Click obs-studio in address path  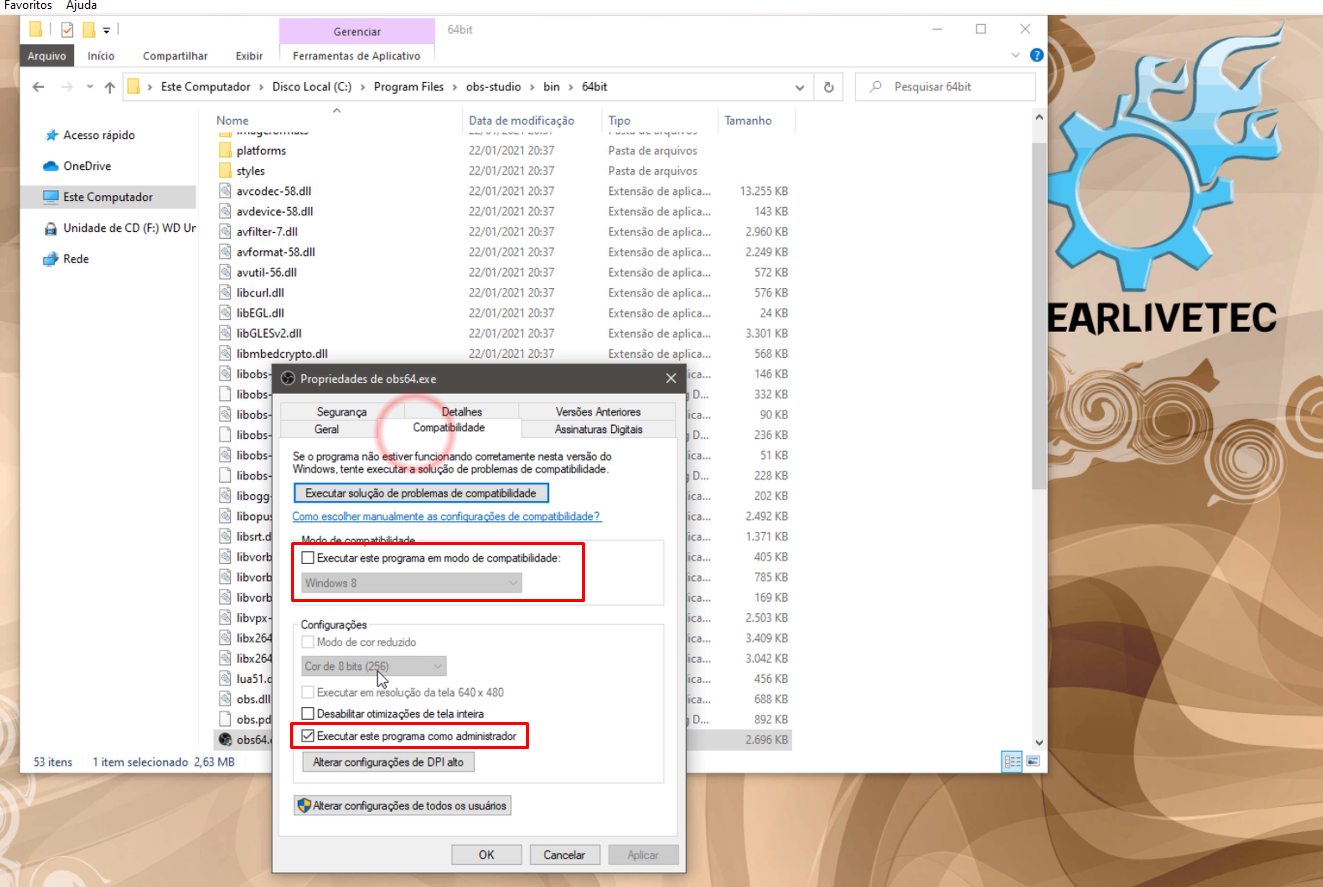(x=494, y=87)
